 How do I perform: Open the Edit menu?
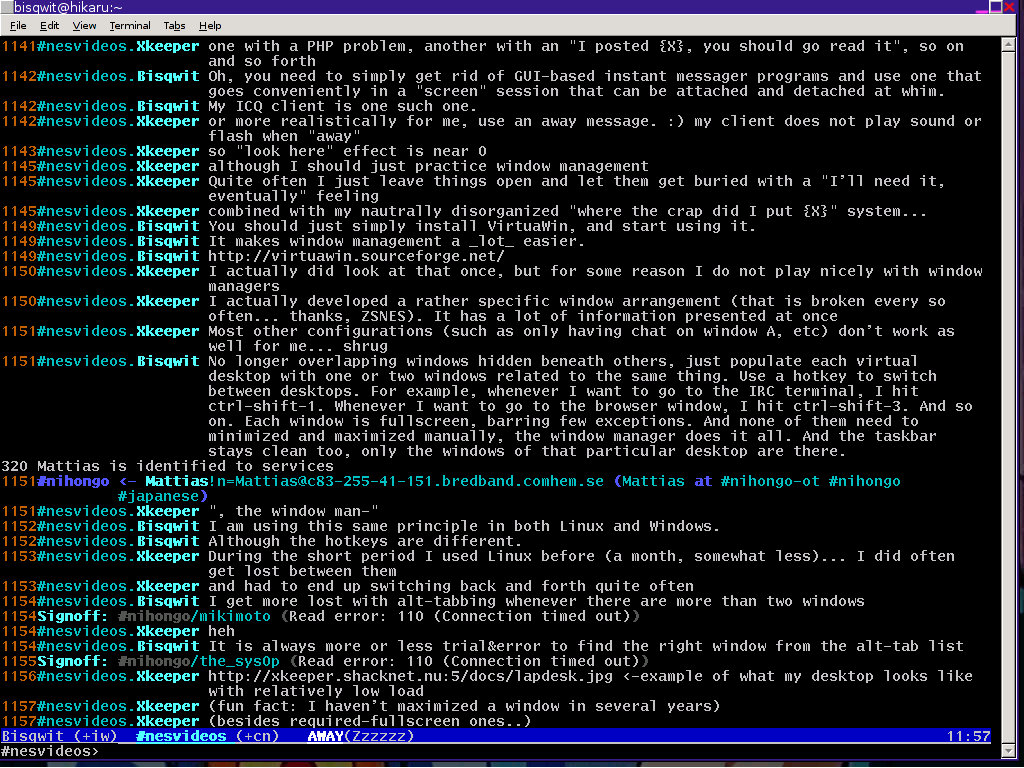pyautogui.click(x=49, y=25)
